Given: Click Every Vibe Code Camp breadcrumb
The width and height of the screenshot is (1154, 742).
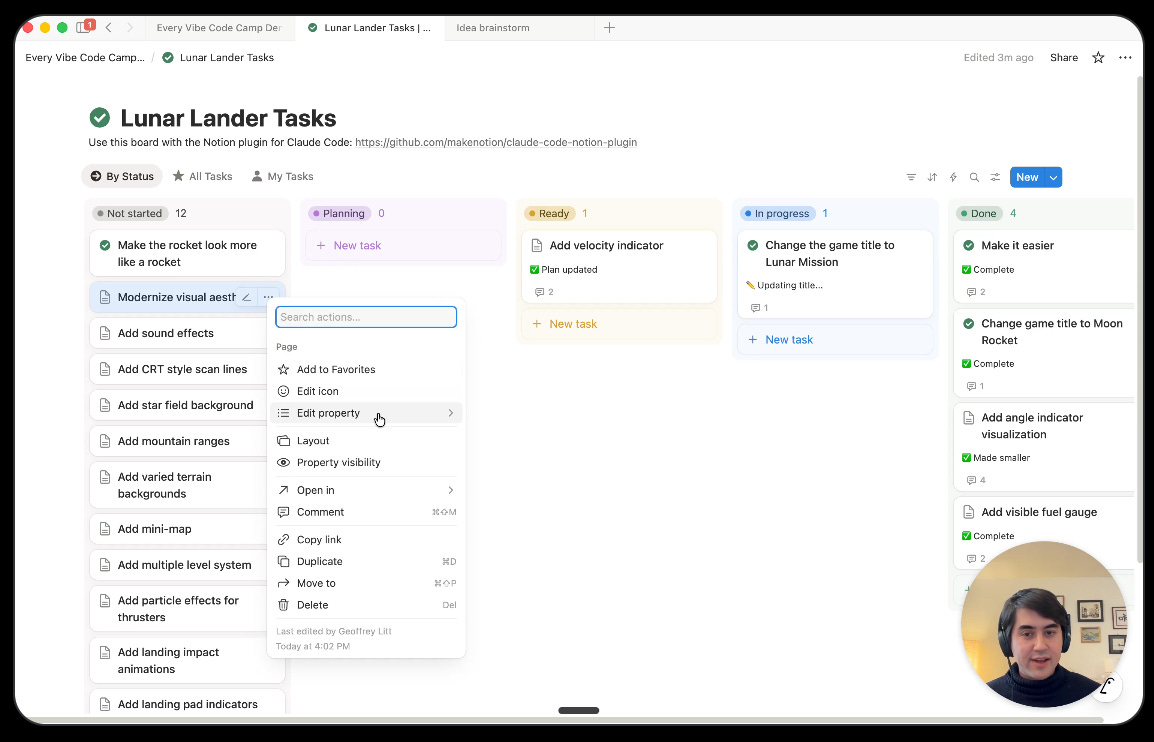Looking at the screenshot, I should click(x=85, y=57).
